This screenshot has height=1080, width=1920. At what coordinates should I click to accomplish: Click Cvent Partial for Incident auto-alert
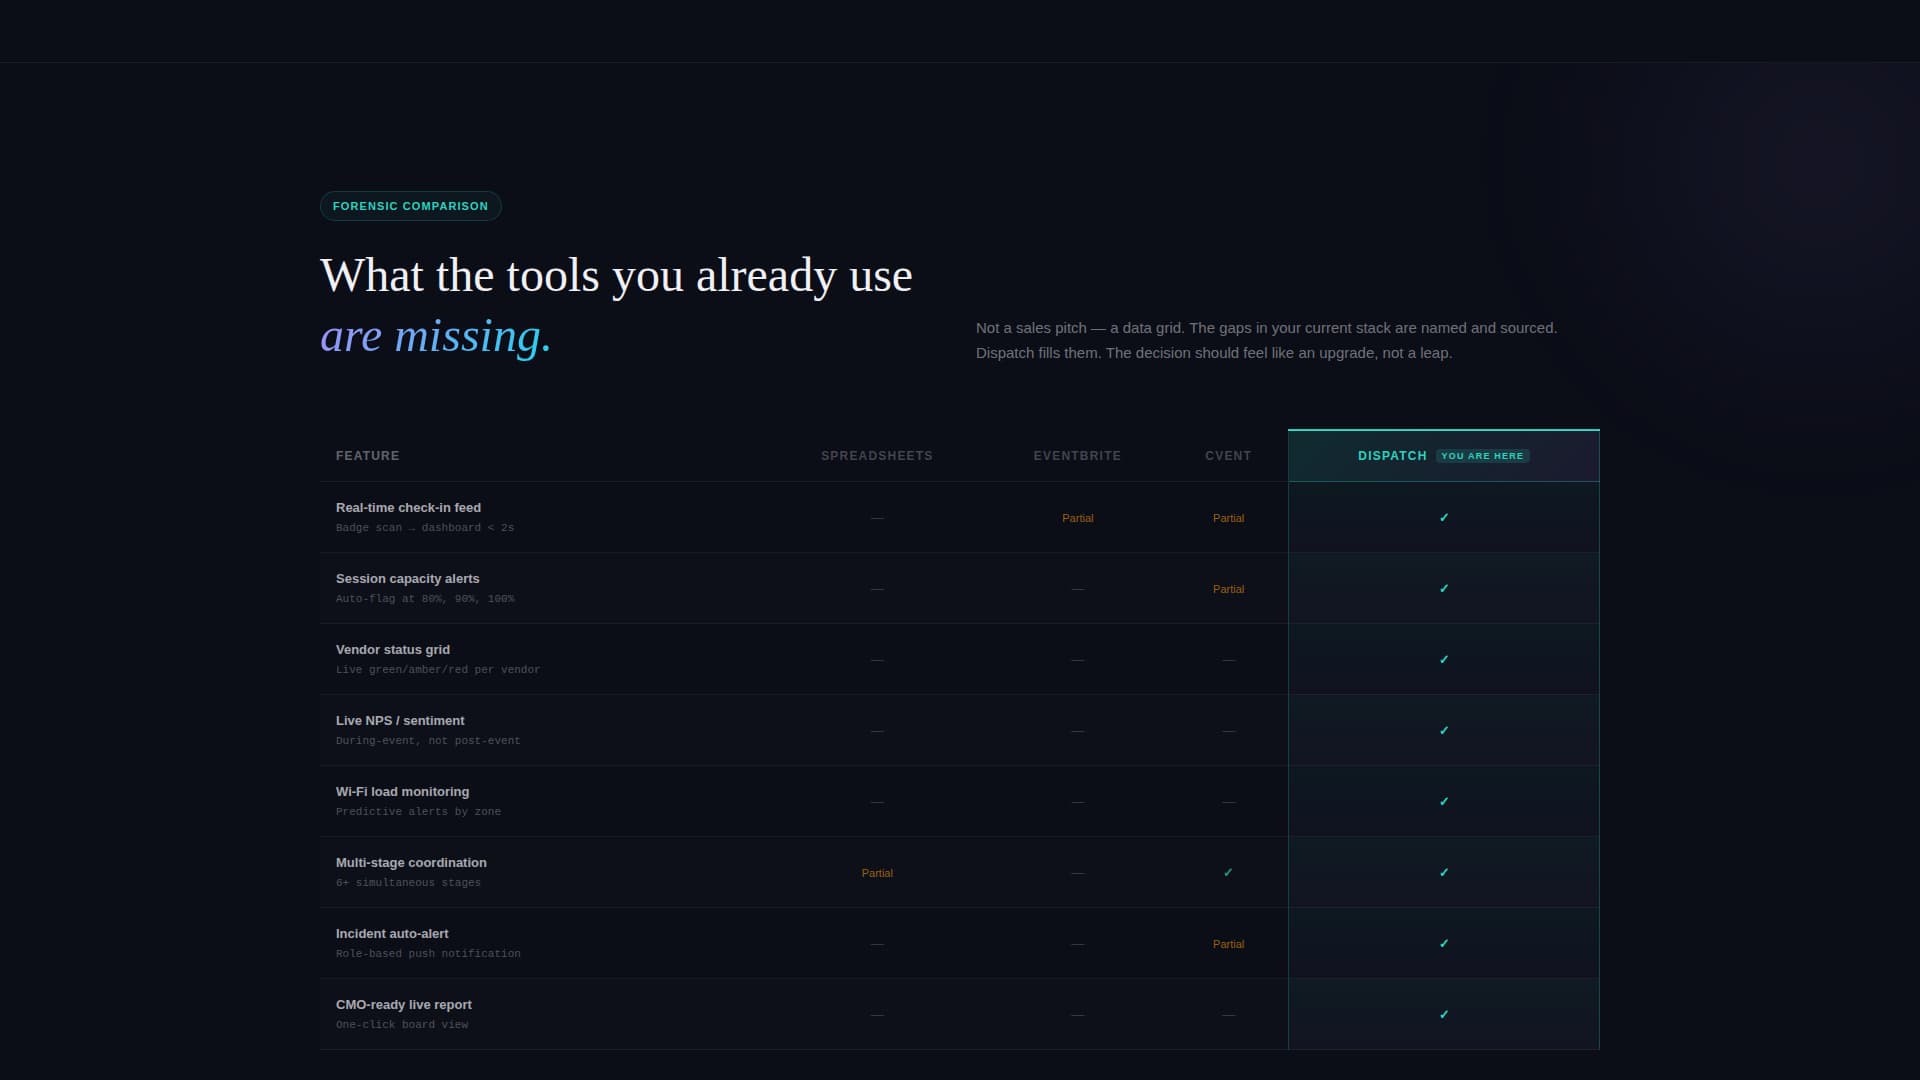click(1228, 944)
